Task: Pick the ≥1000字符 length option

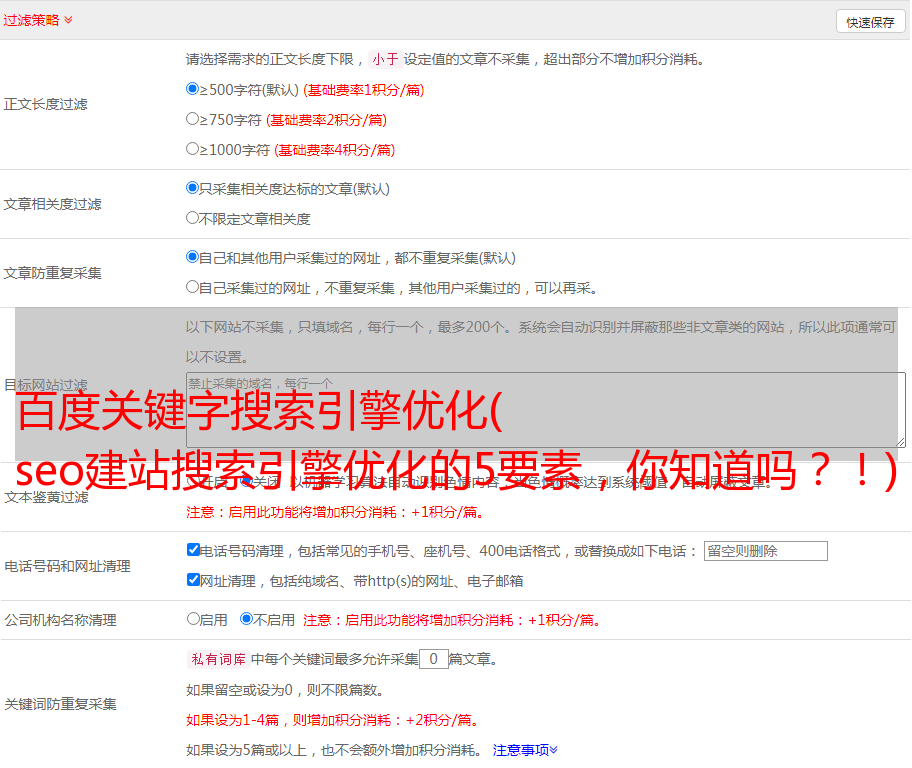Action: (x=192, y=148)
